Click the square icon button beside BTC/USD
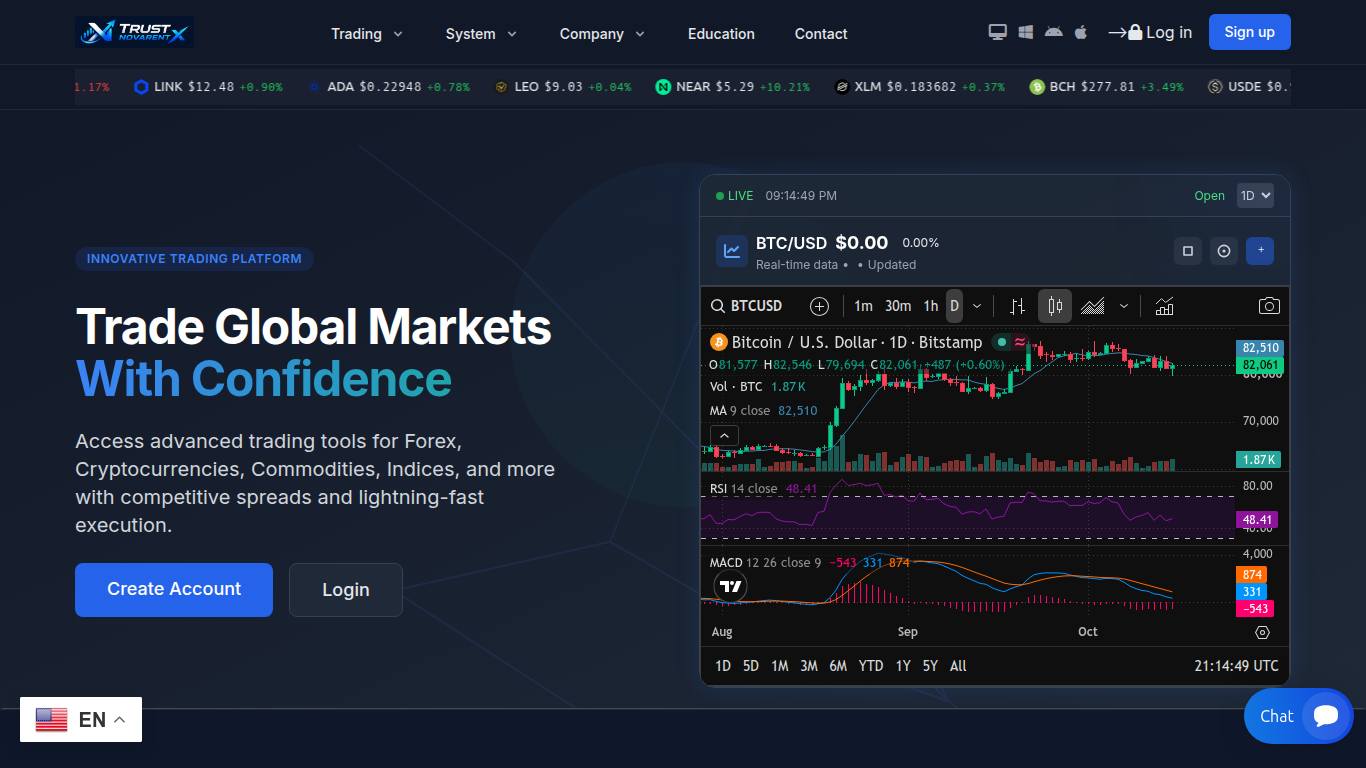 click(x=1188, y=251)
